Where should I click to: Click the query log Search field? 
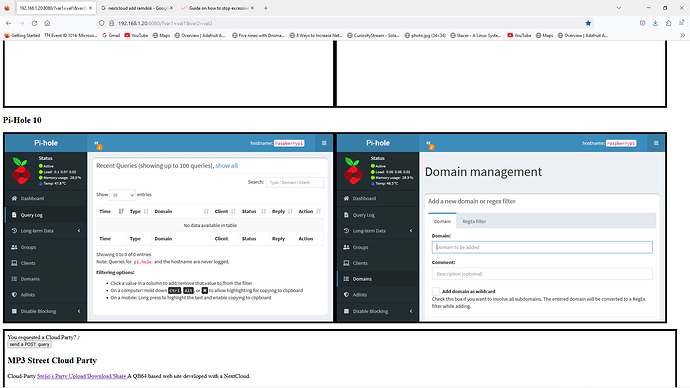click(295, 182)
